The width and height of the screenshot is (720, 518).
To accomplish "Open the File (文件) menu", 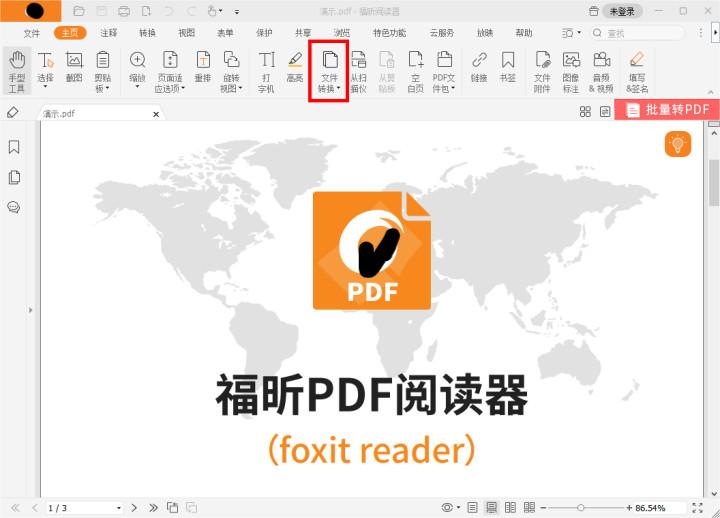I will tap(32, 33).
